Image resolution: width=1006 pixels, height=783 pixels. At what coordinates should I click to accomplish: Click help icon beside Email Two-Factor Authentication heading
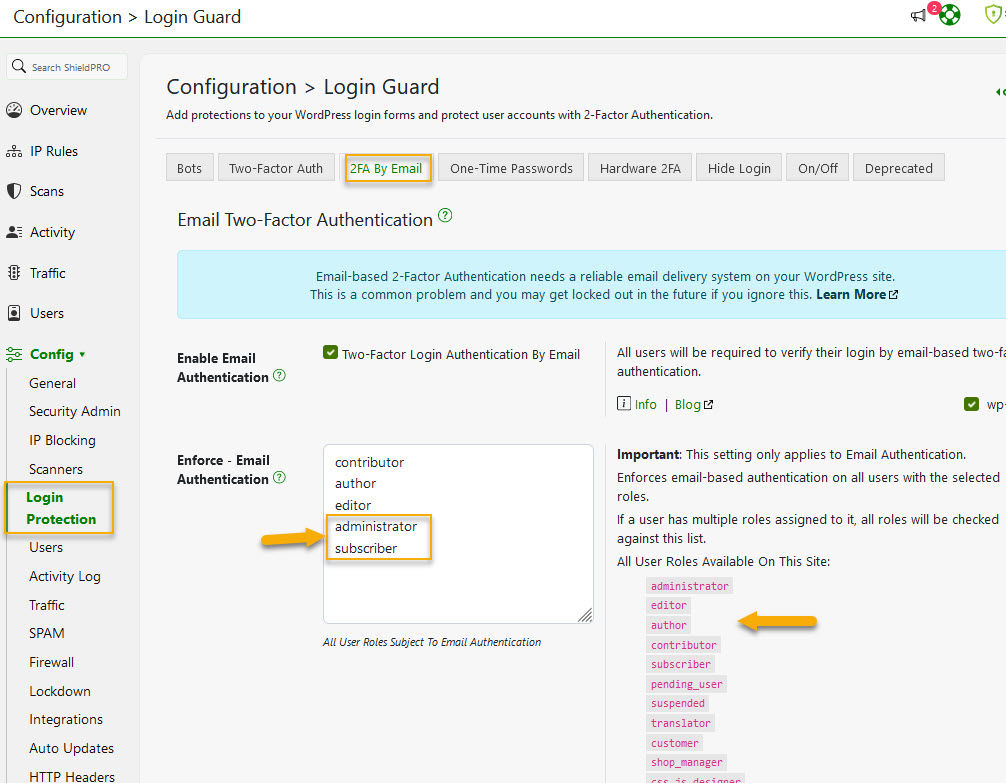[x=445, y=216]
